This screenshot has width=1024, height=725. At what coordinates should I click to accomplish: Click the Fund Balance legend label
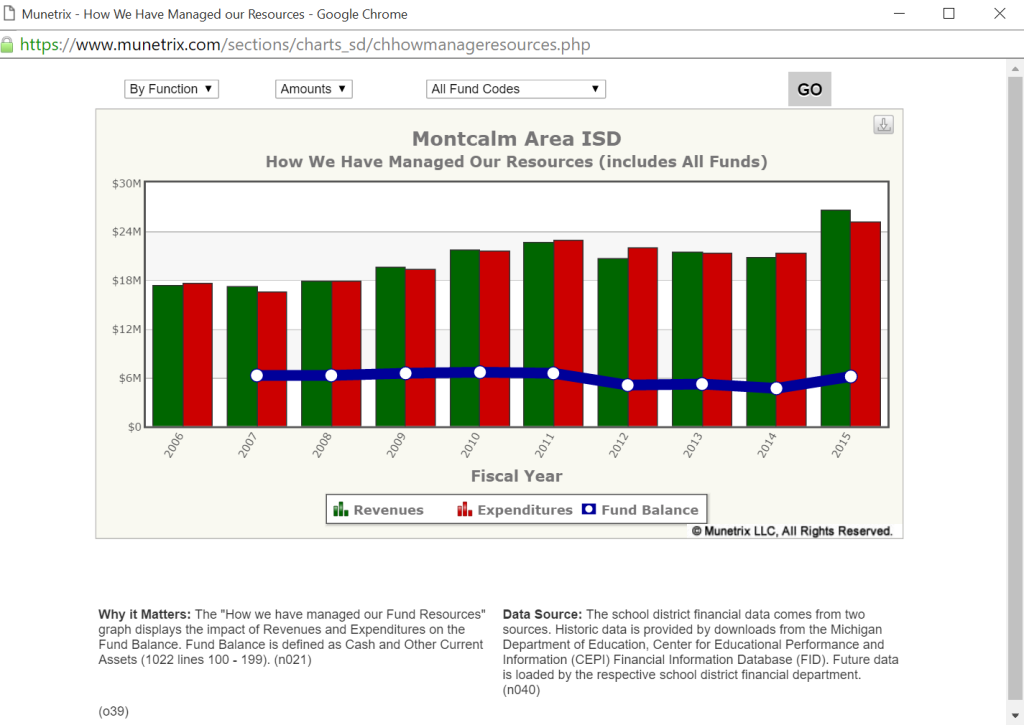click(650, 510)
